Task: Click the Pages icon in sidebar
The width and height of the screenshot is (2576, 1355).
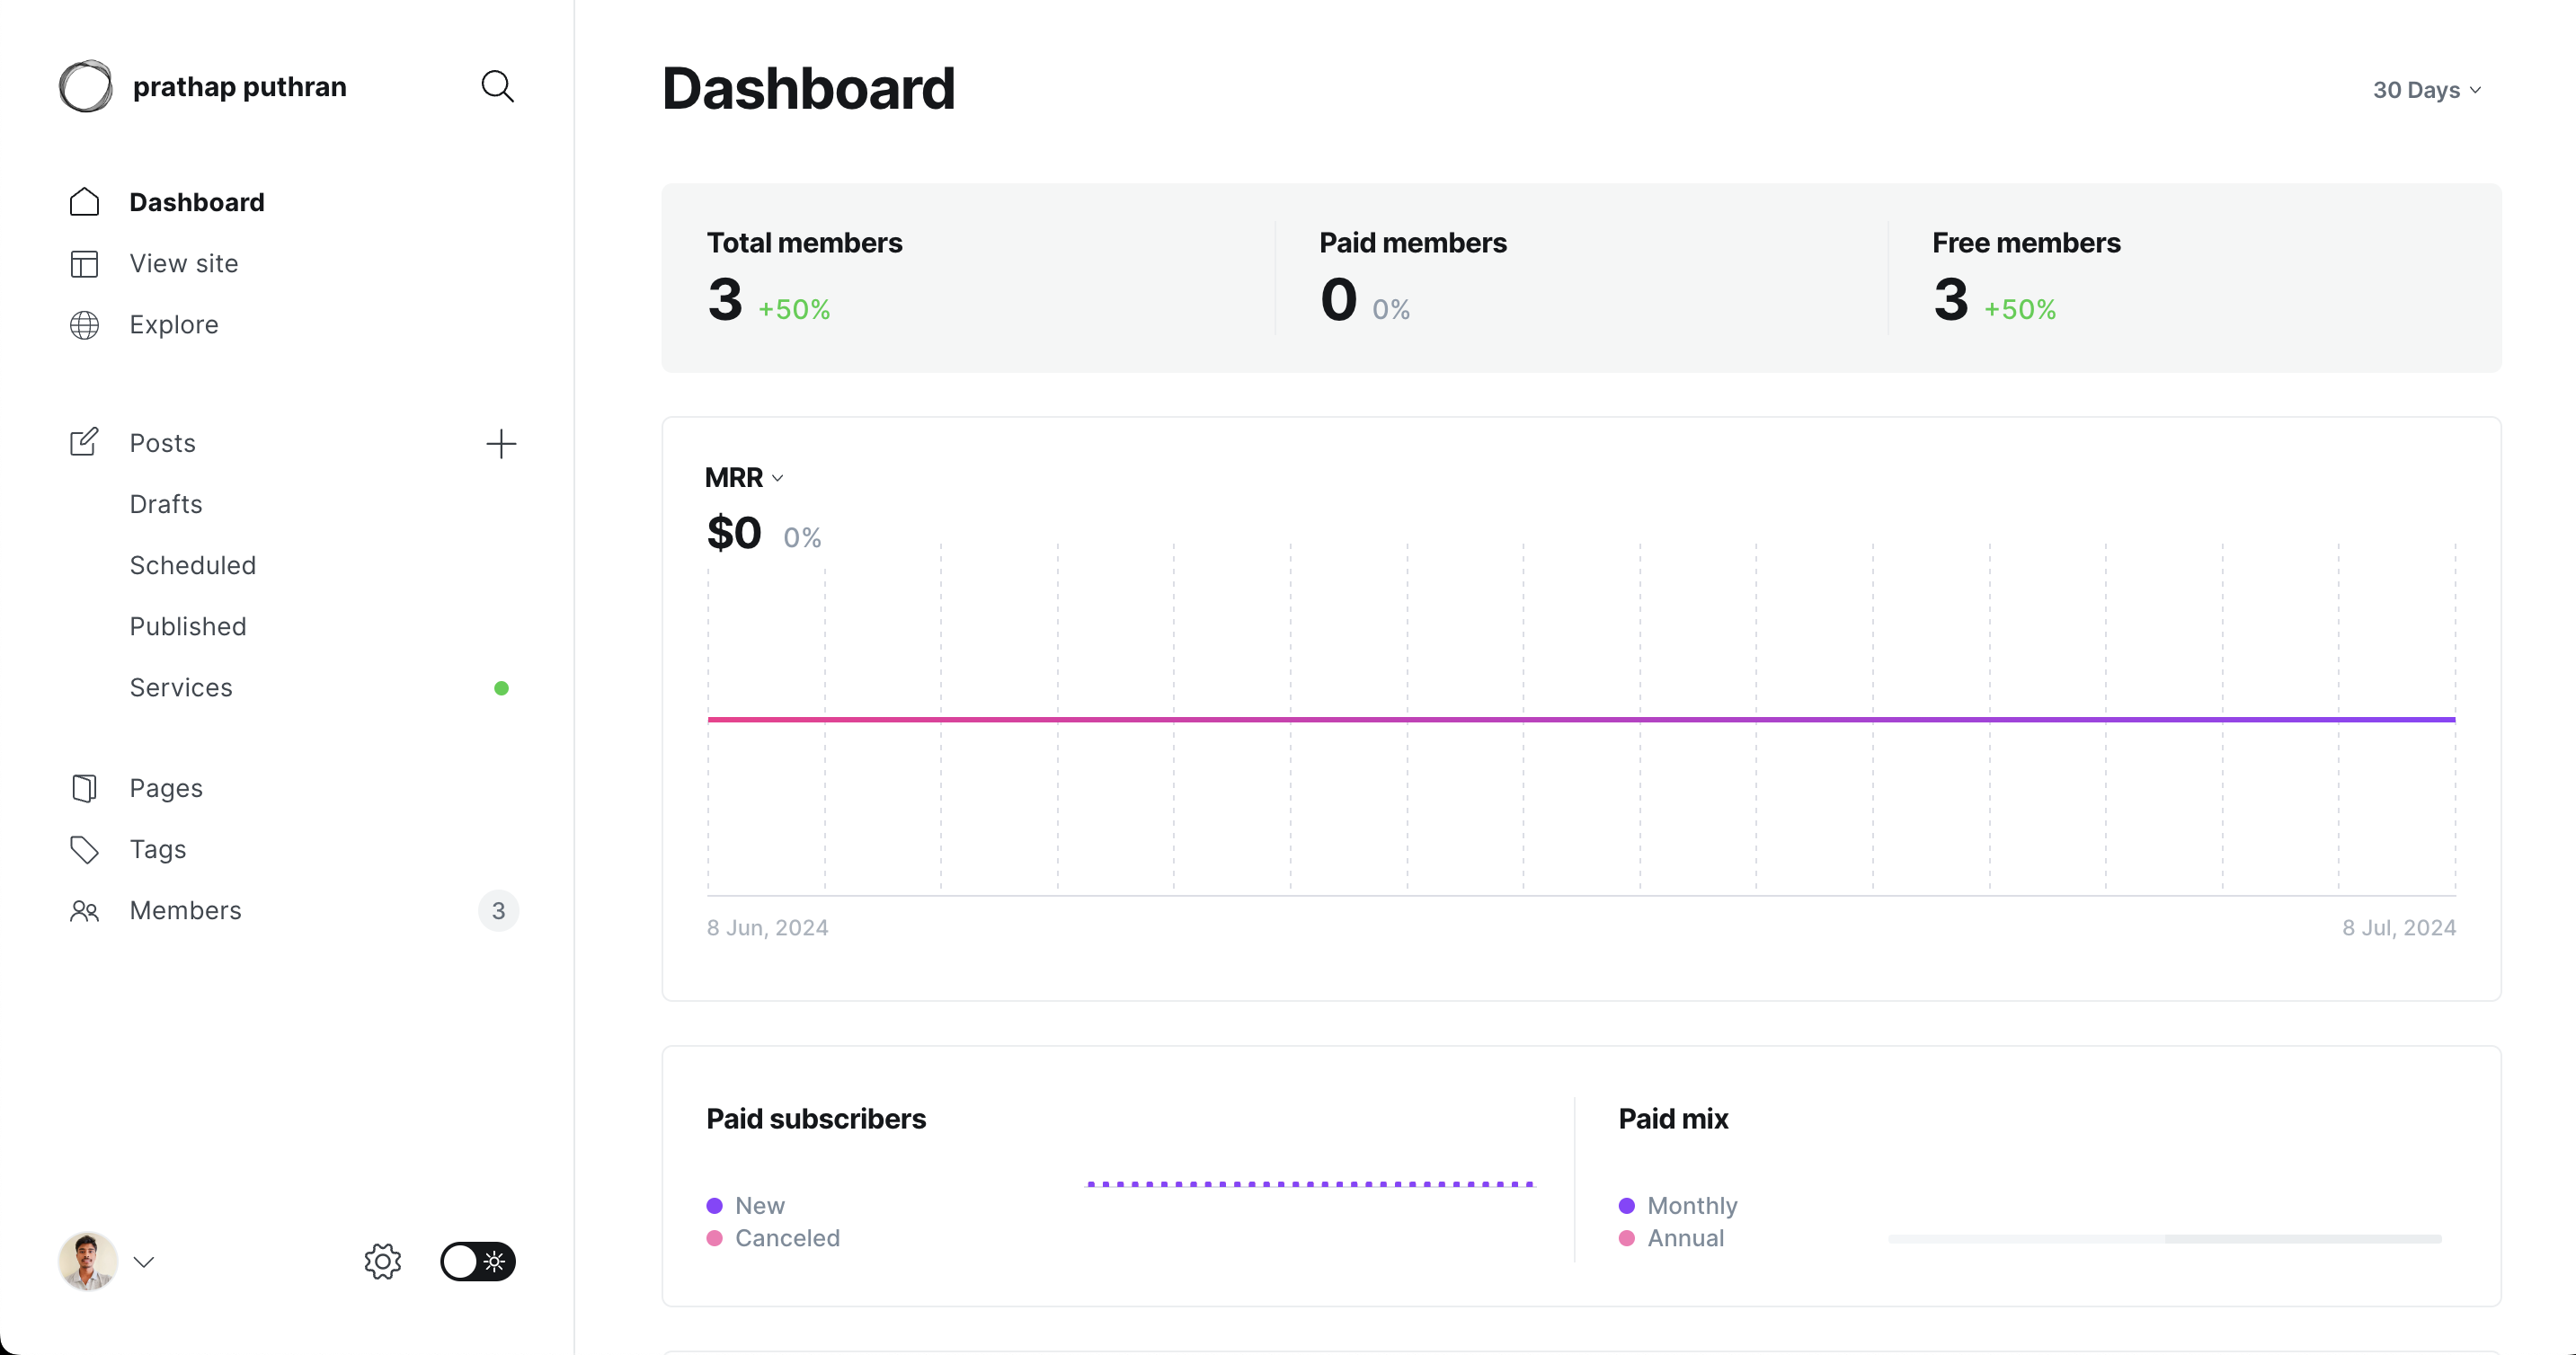Action: click(85, 786)
